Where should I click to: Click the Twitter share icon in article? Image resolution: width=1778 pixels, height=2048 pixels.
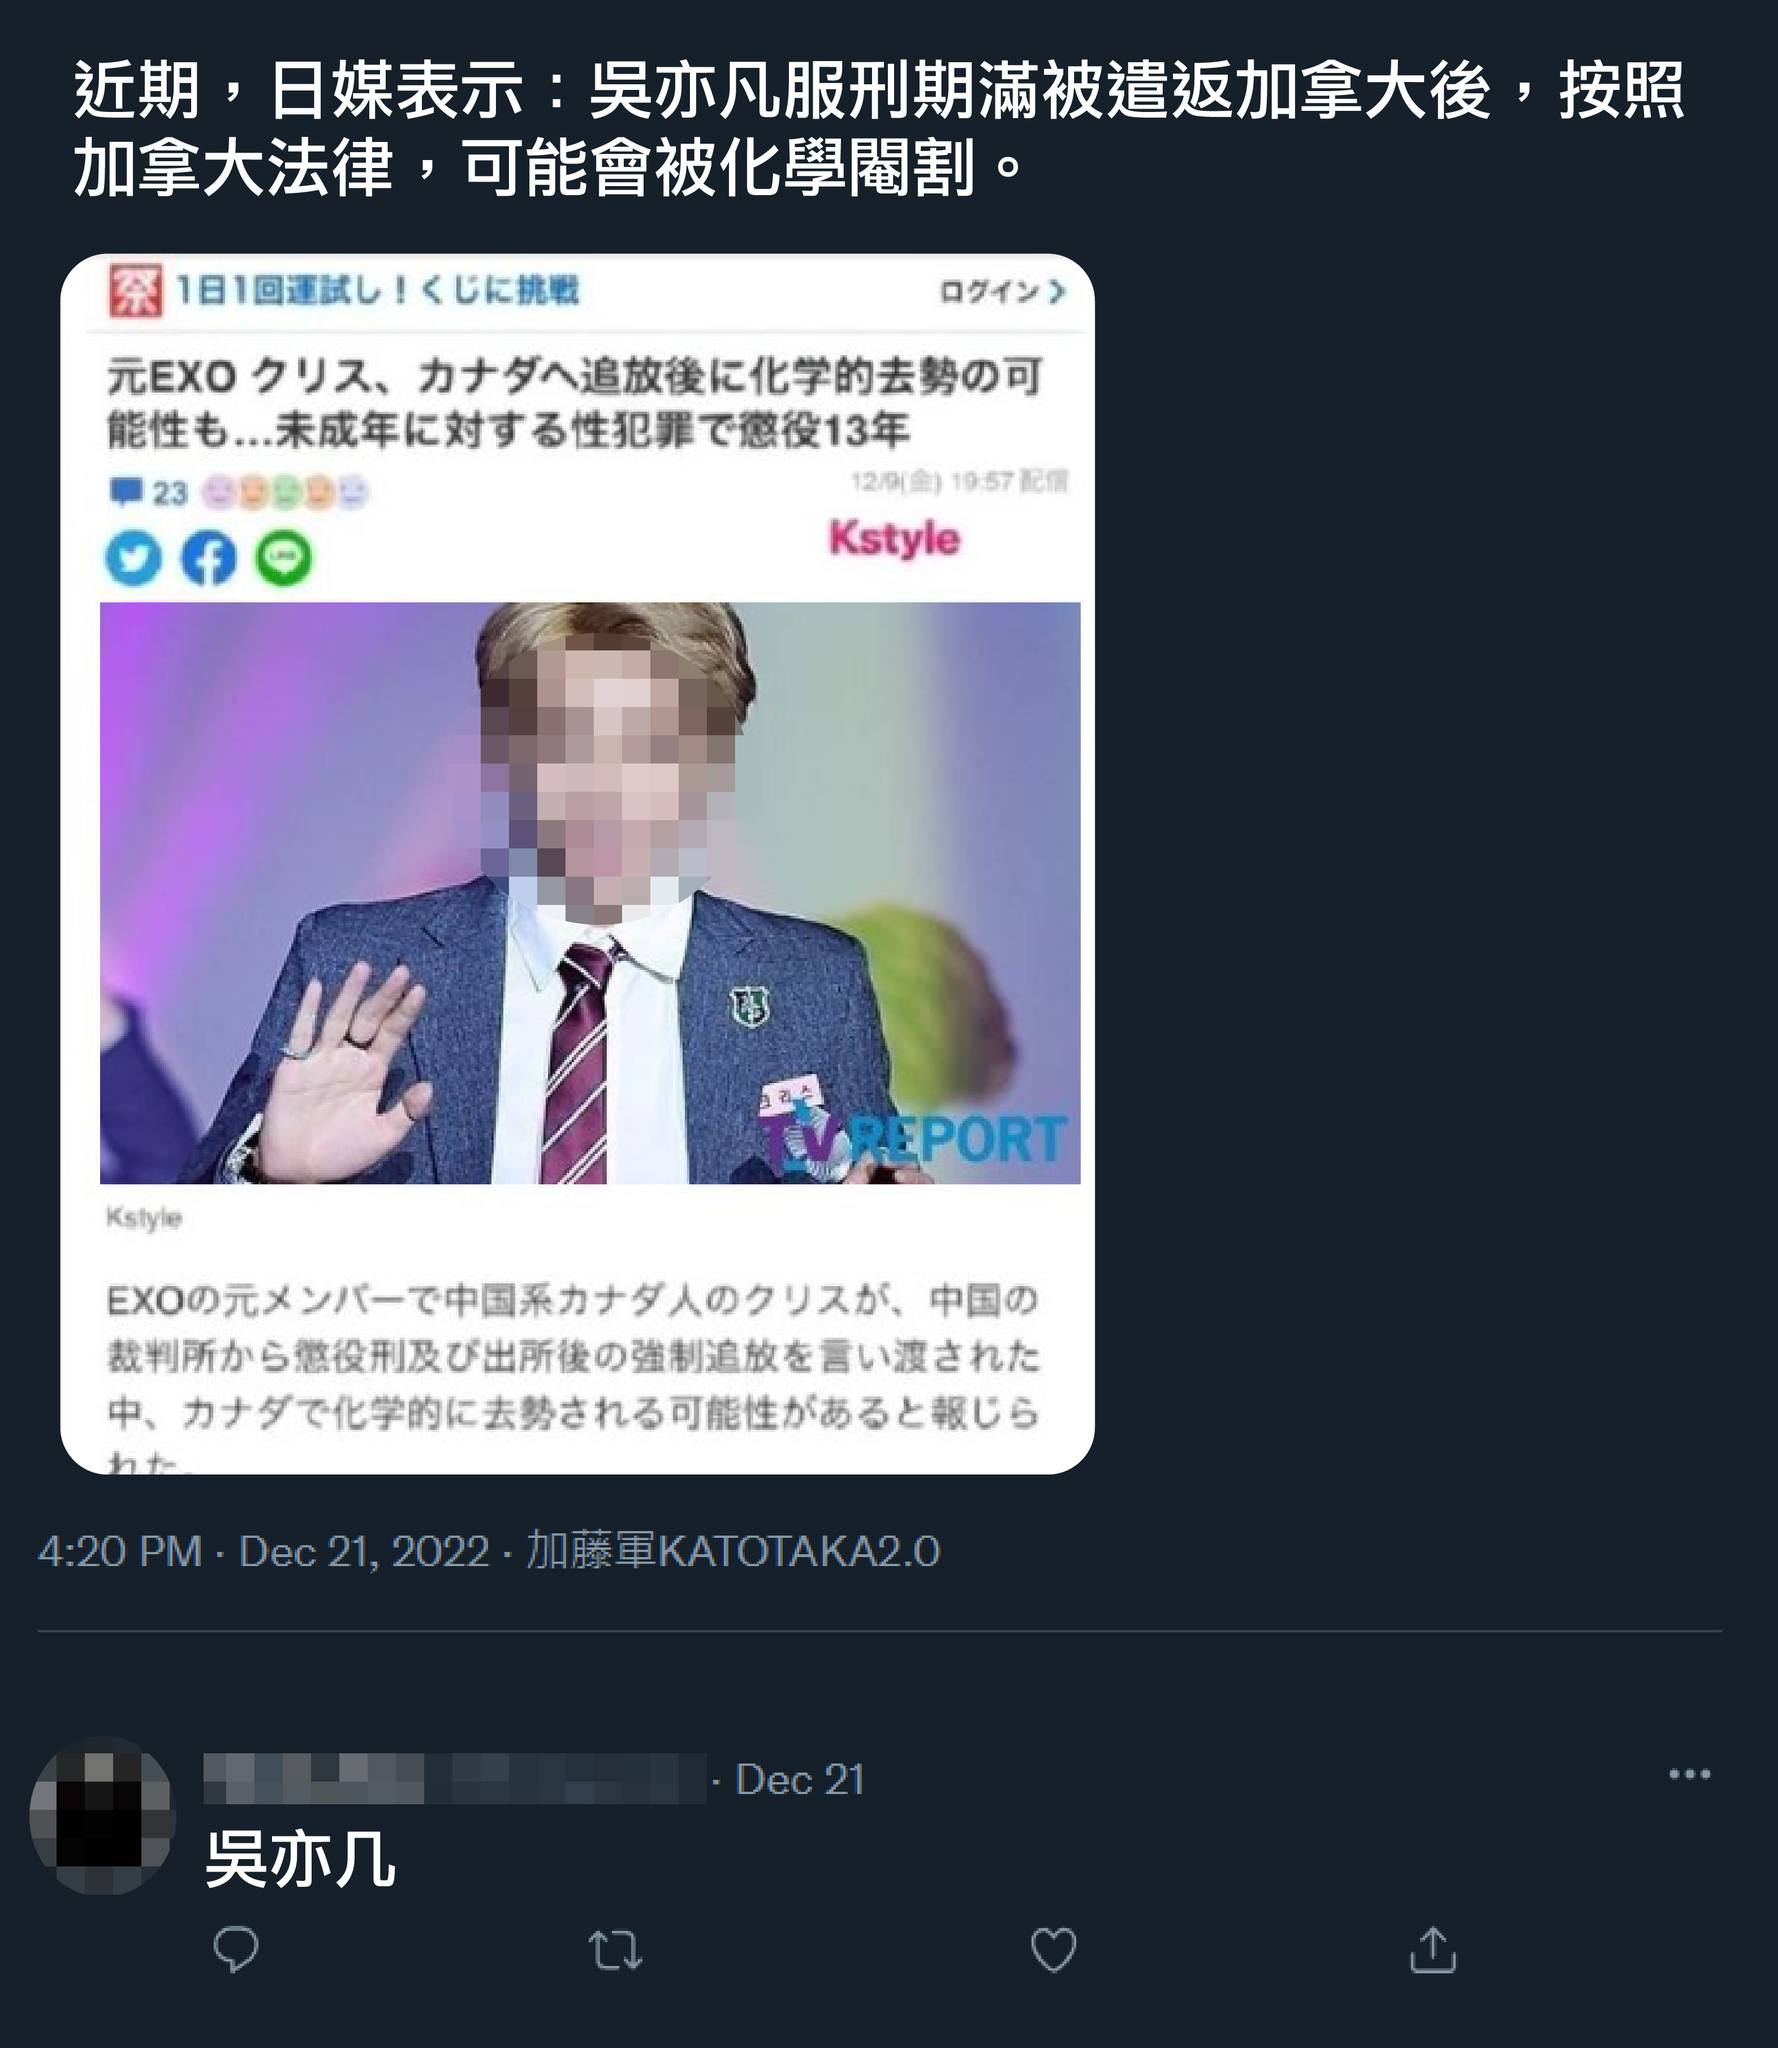point(133,558)
